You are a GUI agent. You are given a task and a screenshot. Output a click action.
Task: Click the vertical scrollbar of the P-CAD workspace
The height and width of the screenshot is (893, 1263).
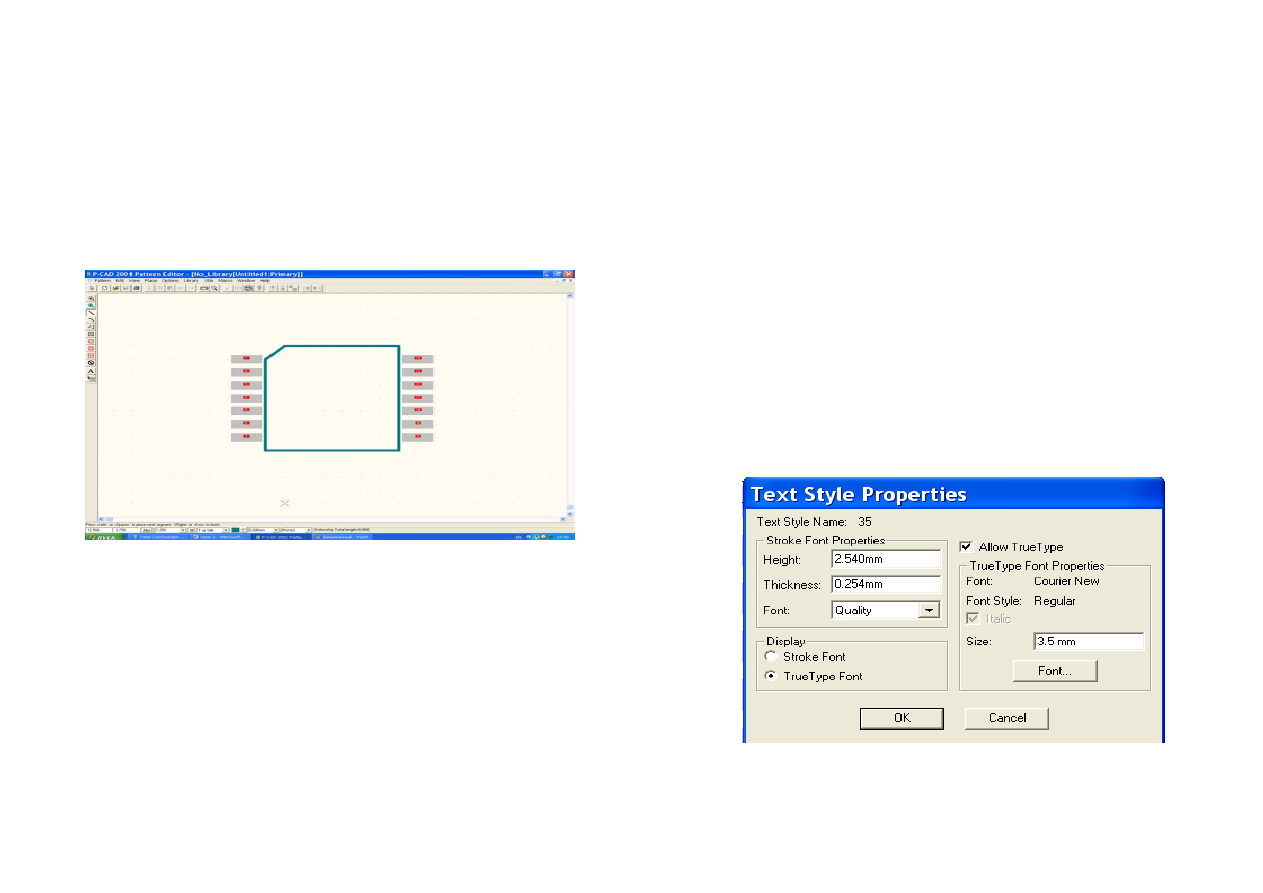click(571, 403)
